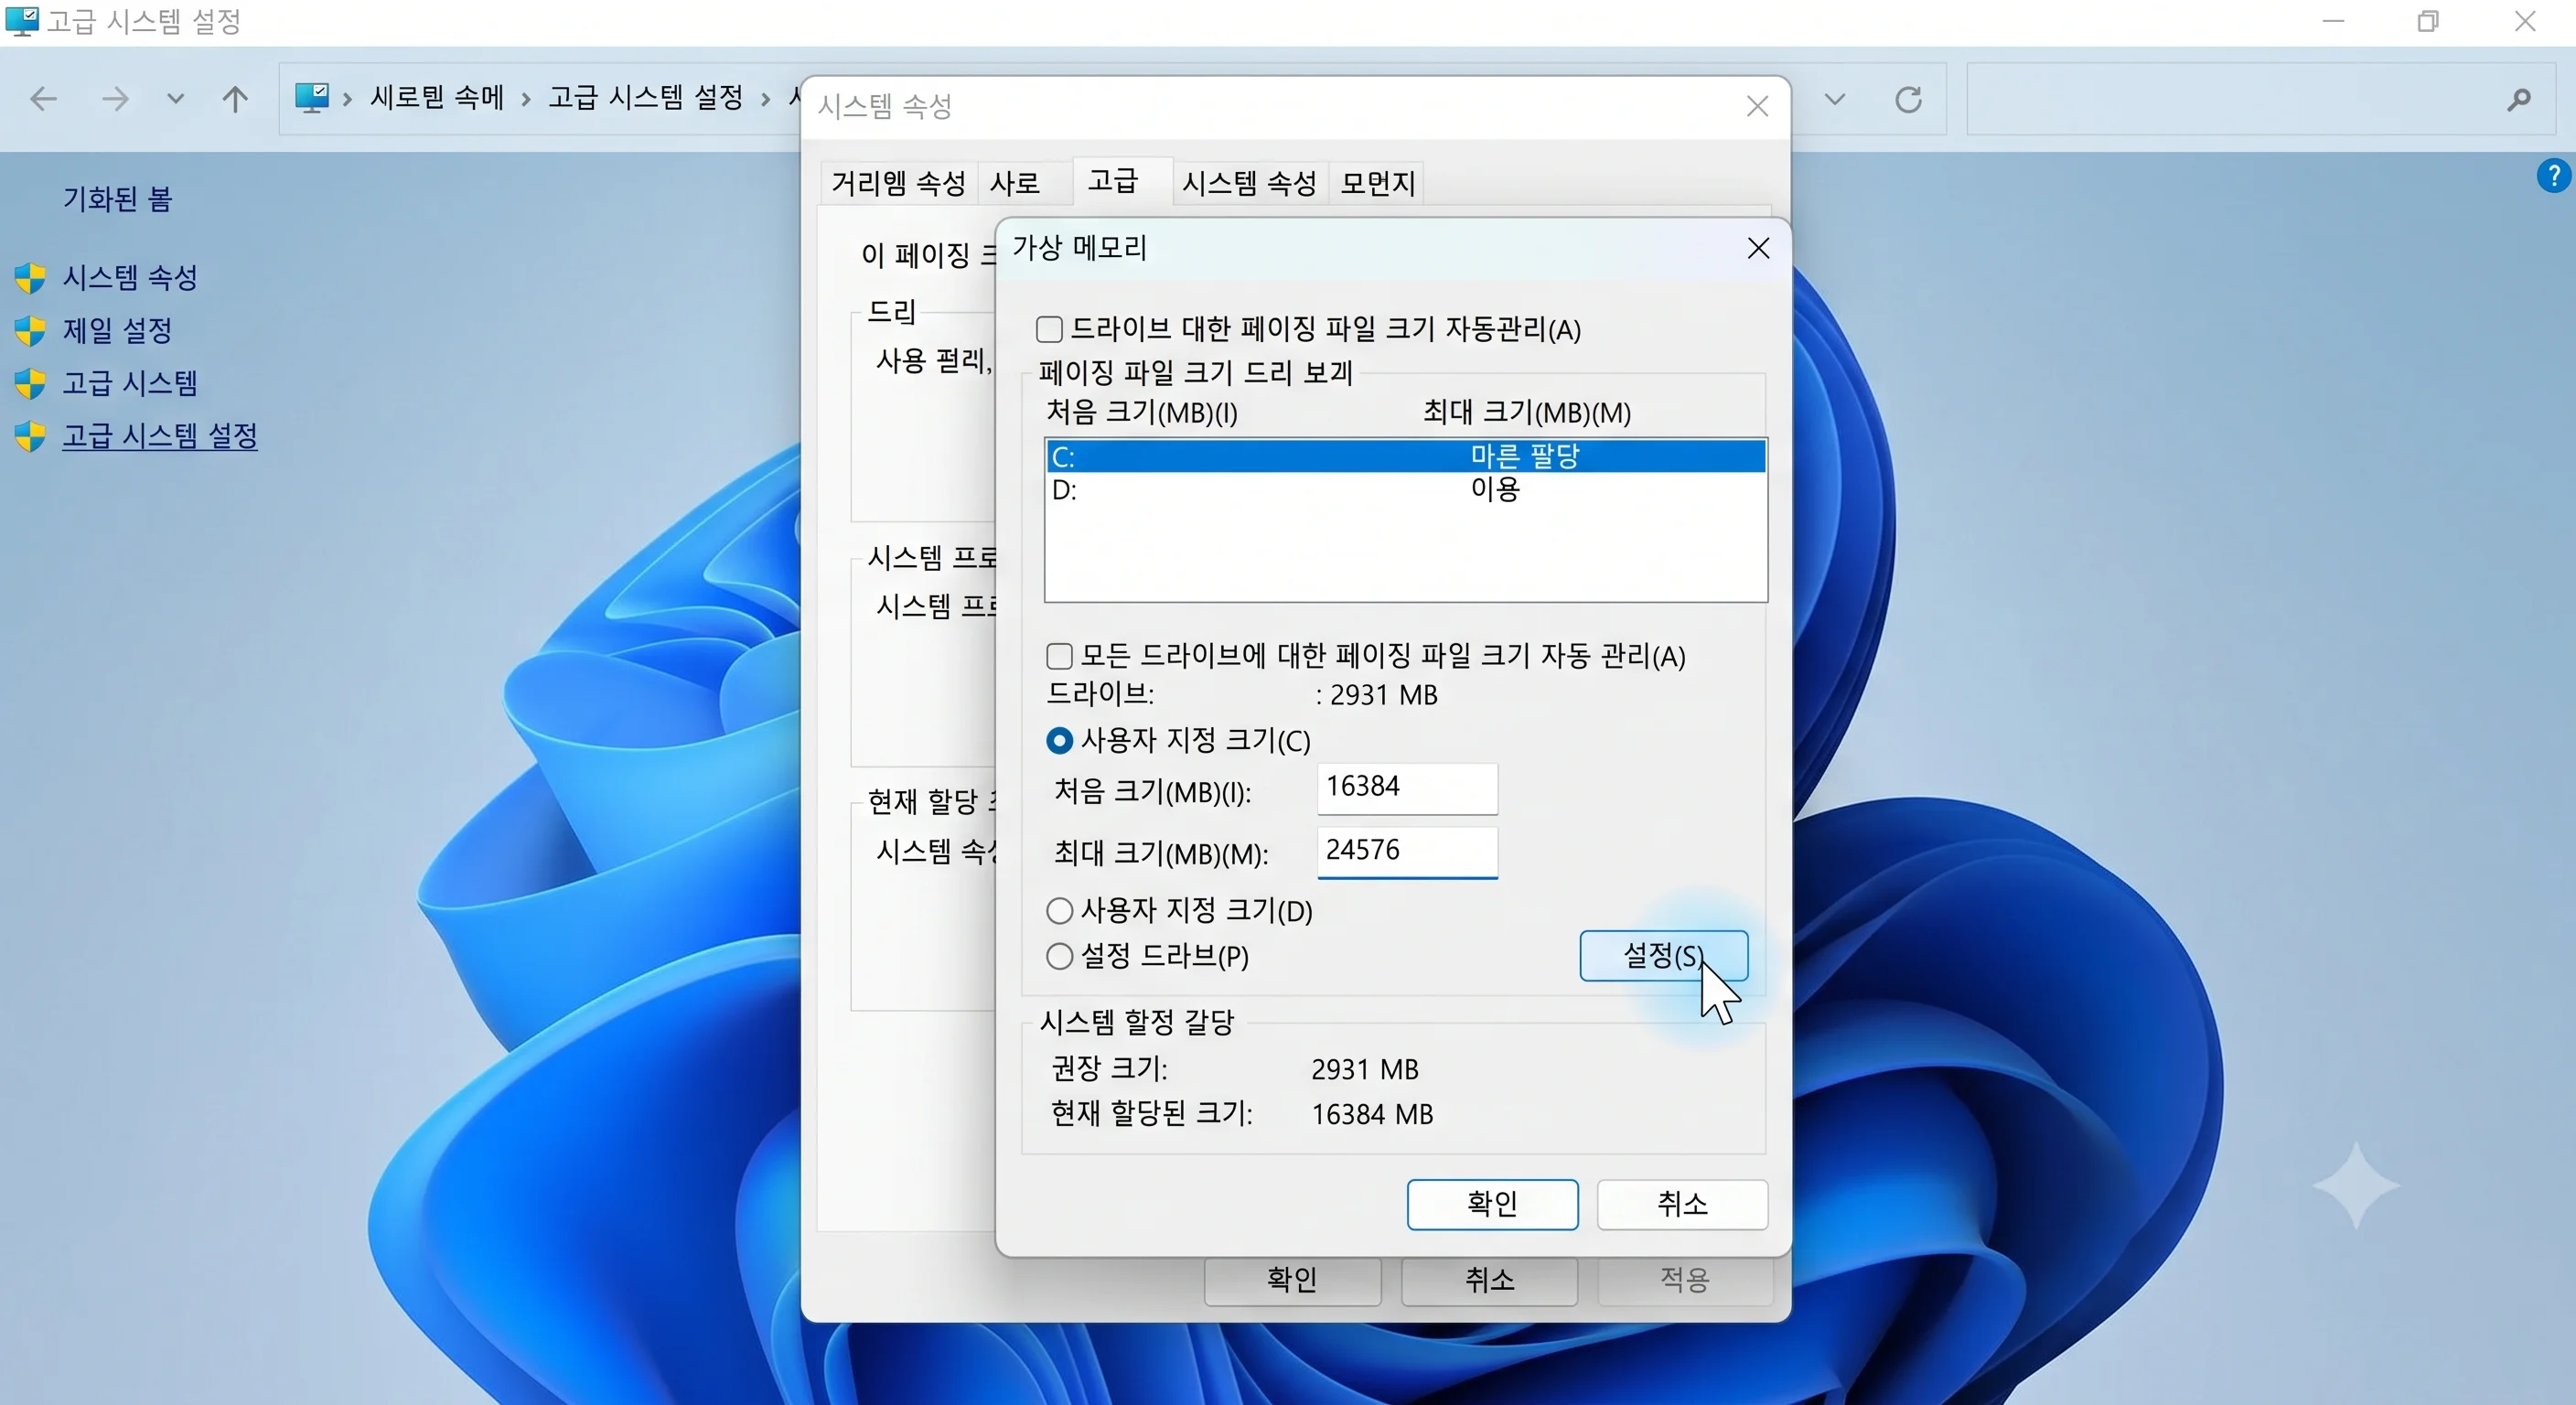The height and width of the screenshot is (1405, 2576).
Task: Open the 고급 시스템 설정 sidebar link
Action: (160, 436)
